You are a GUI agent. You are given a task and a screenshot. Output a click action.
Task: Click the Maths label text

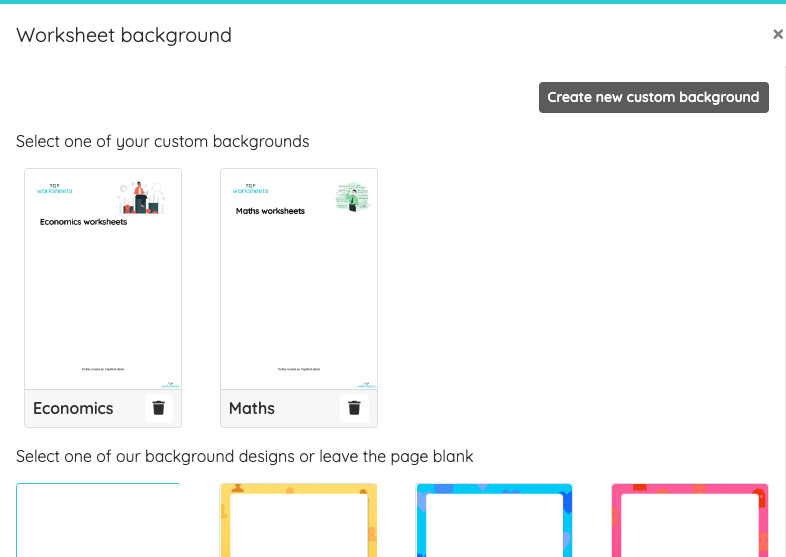pos(252,409)
